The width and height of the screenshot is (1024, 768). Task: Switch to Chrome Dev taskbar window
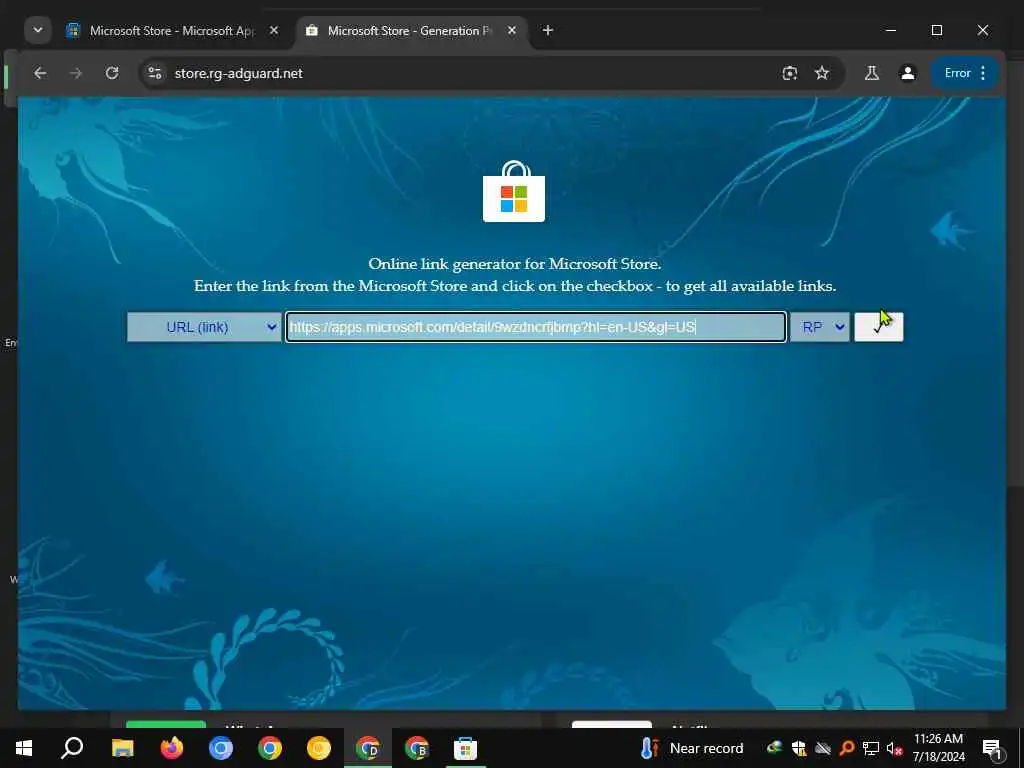tap(368, 748)
